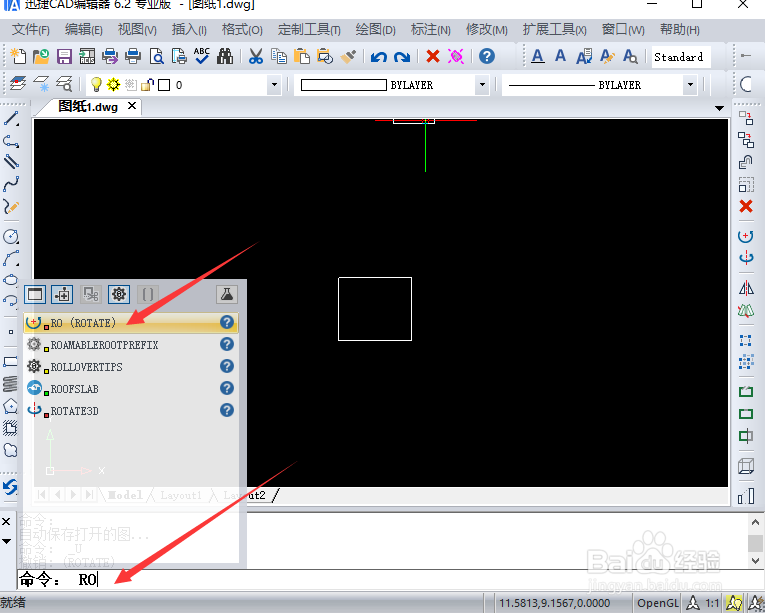The image size is (765, 613).
Task: Open the 修改(M) menu
Action: tap(486, 30)
